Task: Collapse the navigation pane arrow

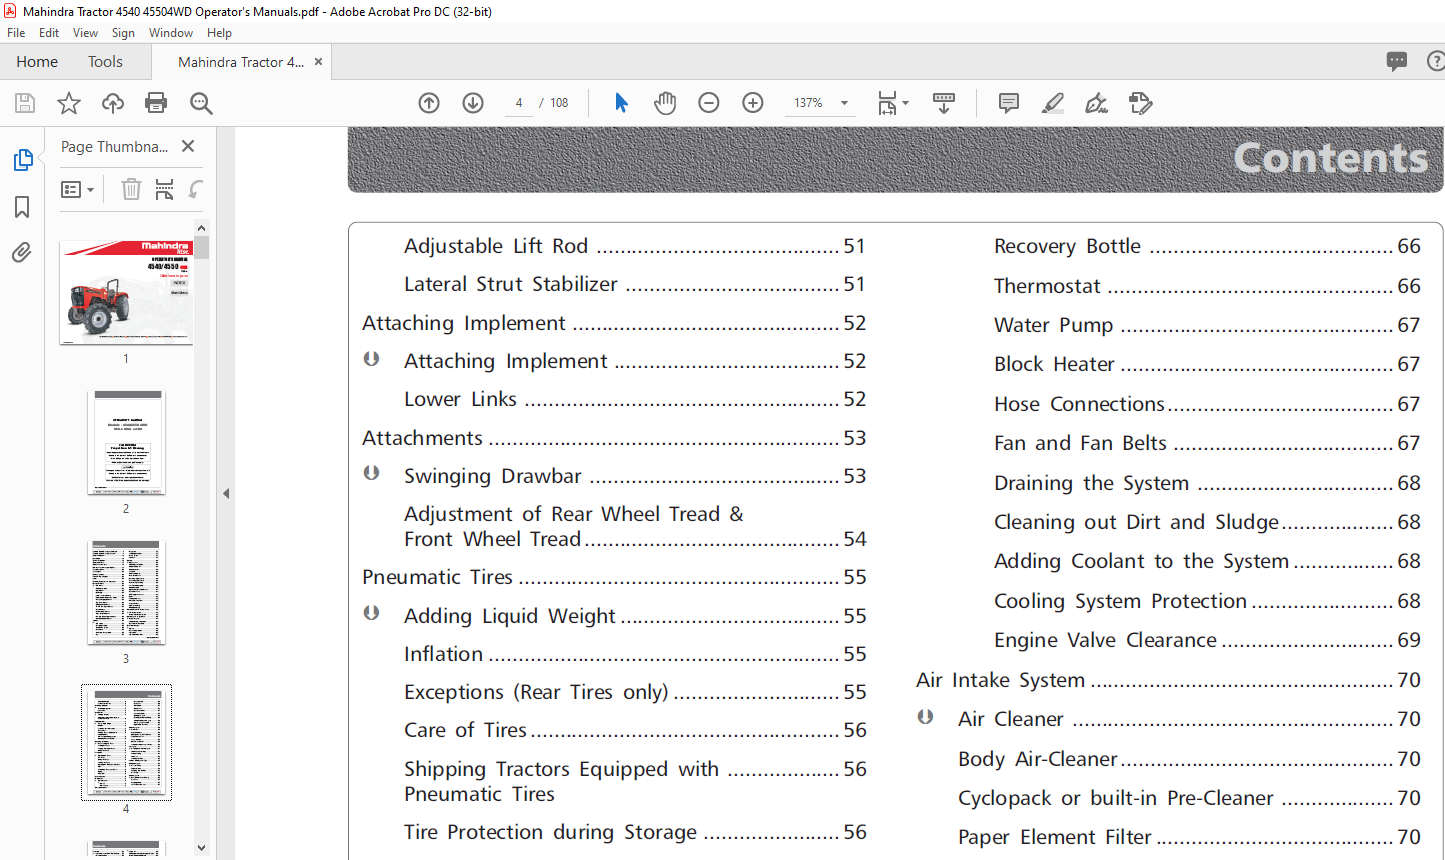Action: coord(226,493)
